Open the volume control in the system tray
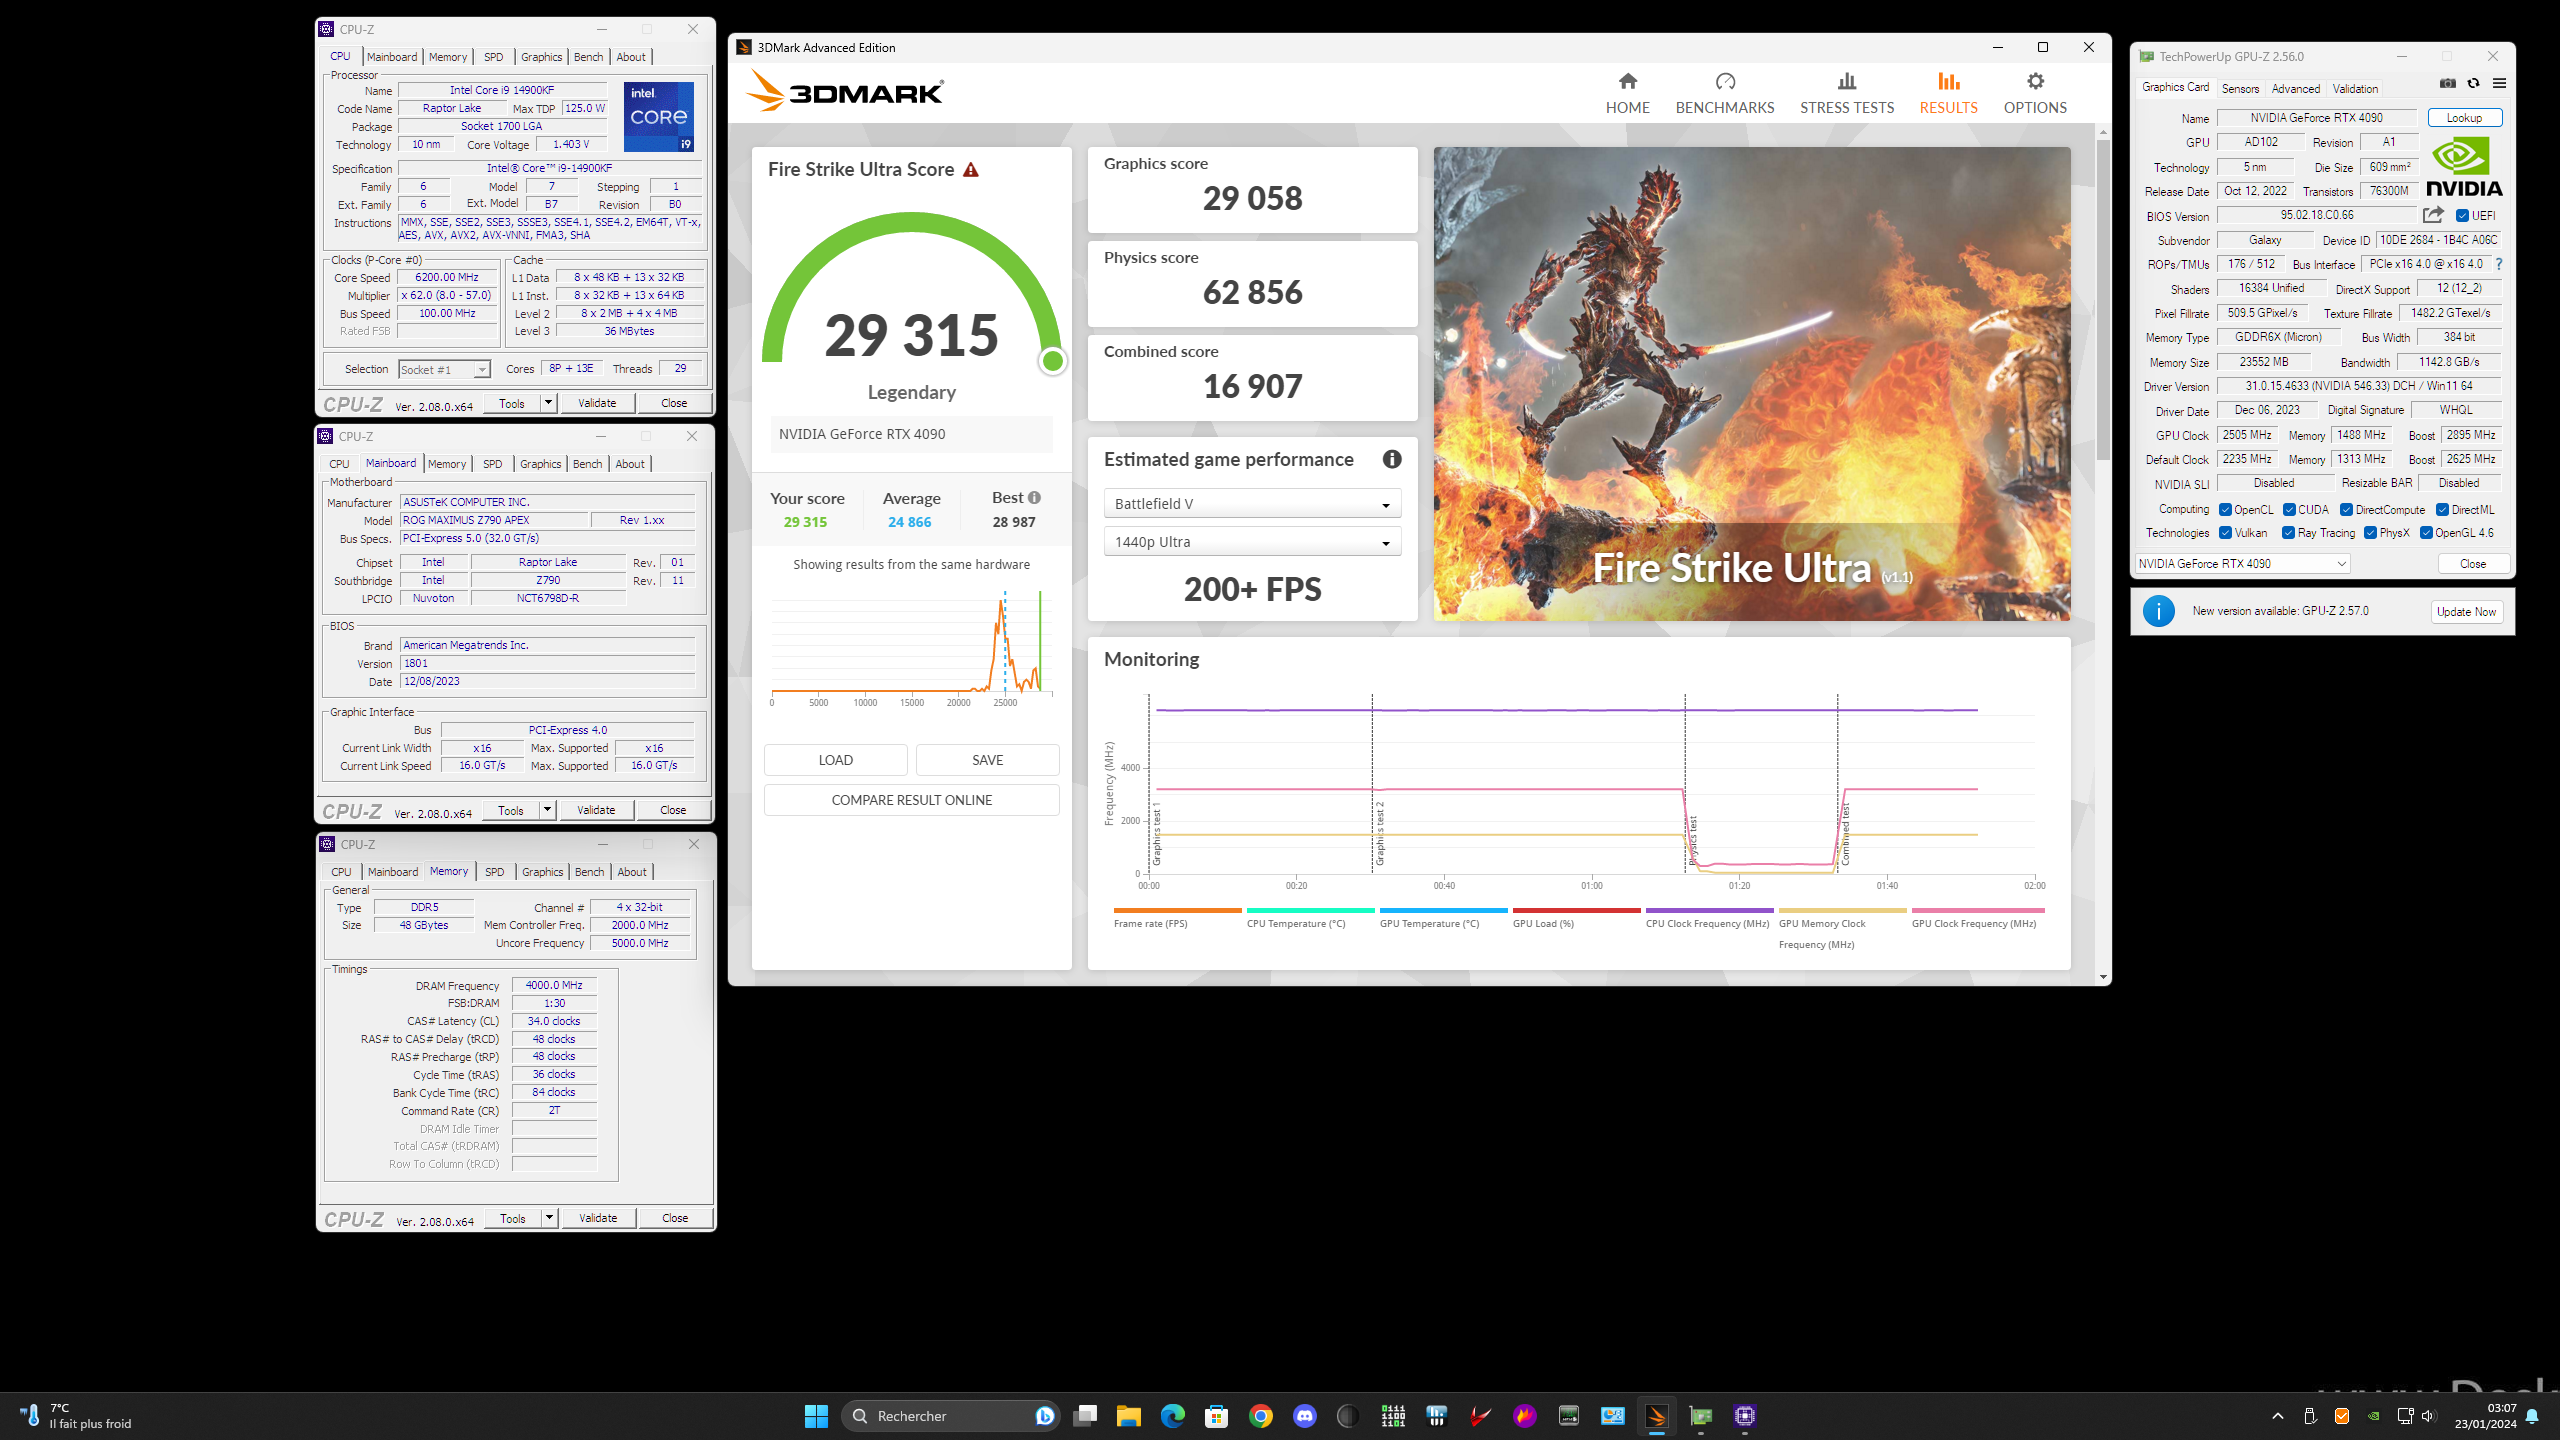This screenshot has width=2560, height=1440. 2427,1415
